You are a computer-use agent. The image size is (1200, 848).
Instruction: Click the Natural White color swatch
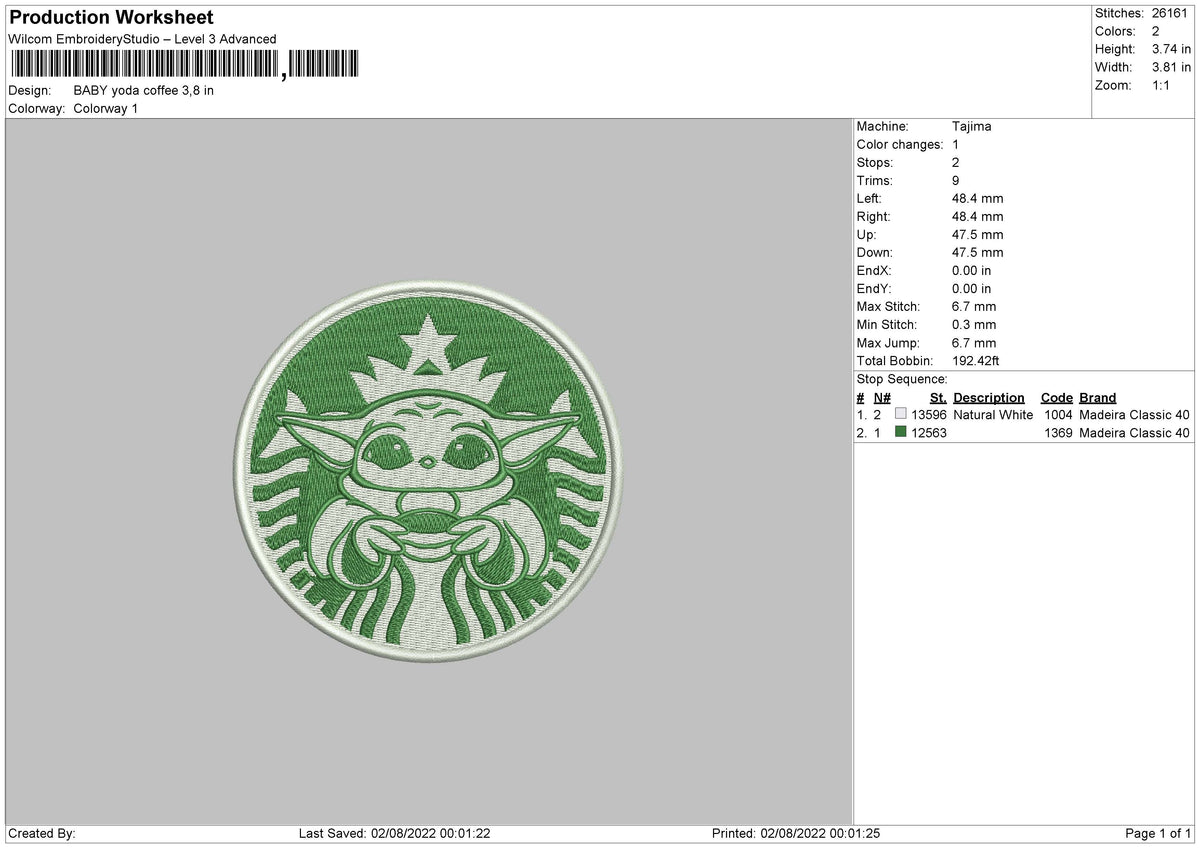[901, 414]
